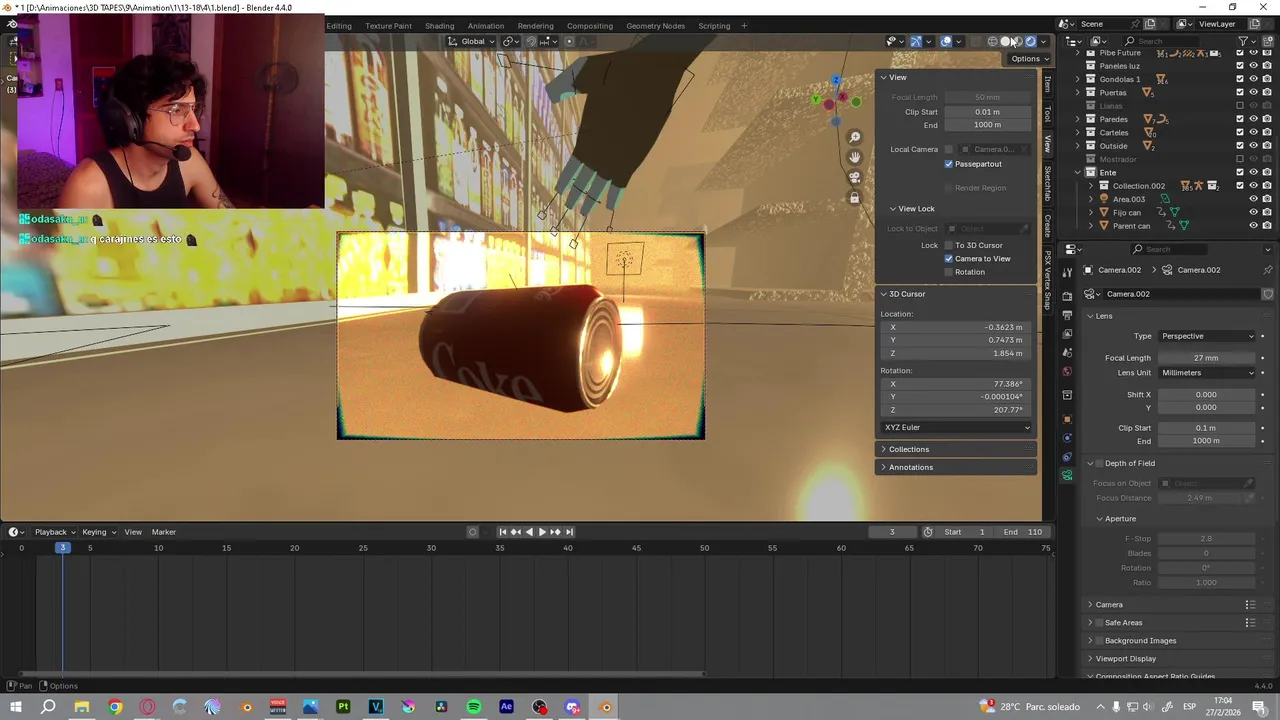This screenshot has width=1280, height=720.
Task: Open the View Layer properties tab icon
Action: coord(1067,334)
